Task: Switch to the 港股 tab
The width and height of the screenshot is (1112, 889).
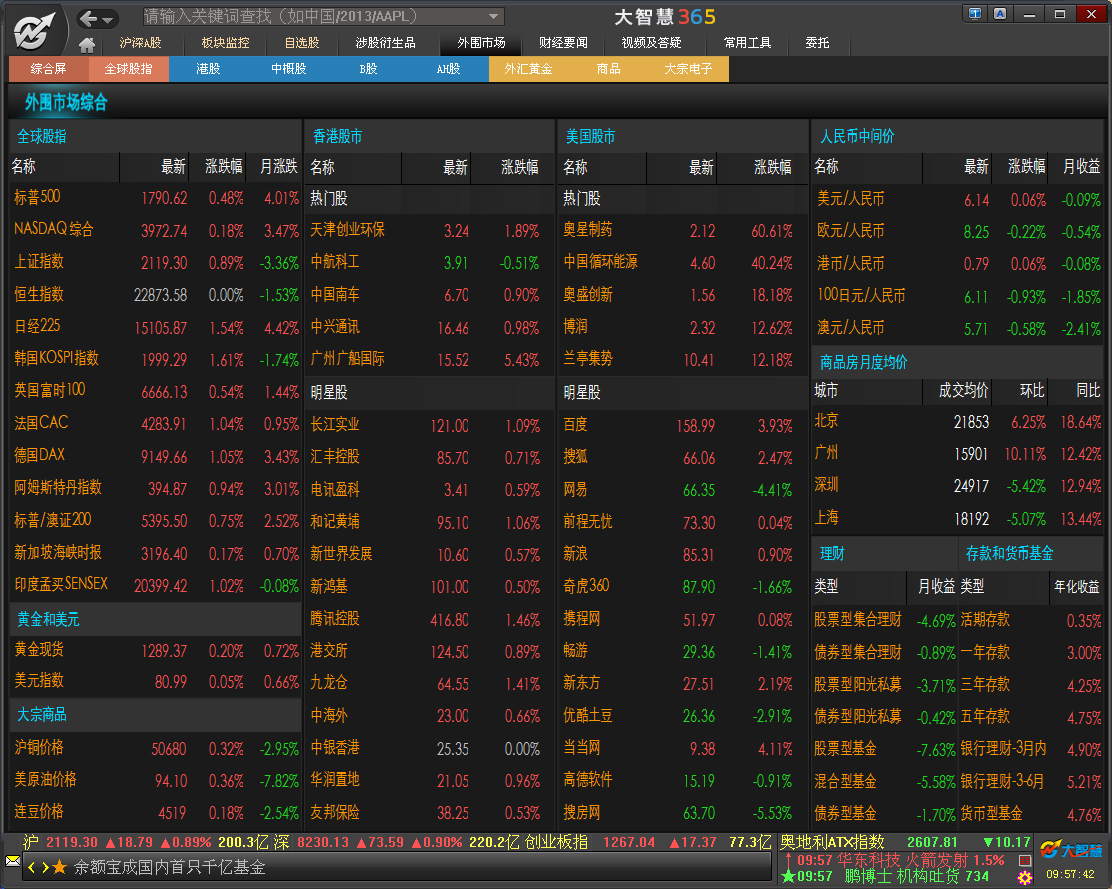Action: [x=208, y=69]
